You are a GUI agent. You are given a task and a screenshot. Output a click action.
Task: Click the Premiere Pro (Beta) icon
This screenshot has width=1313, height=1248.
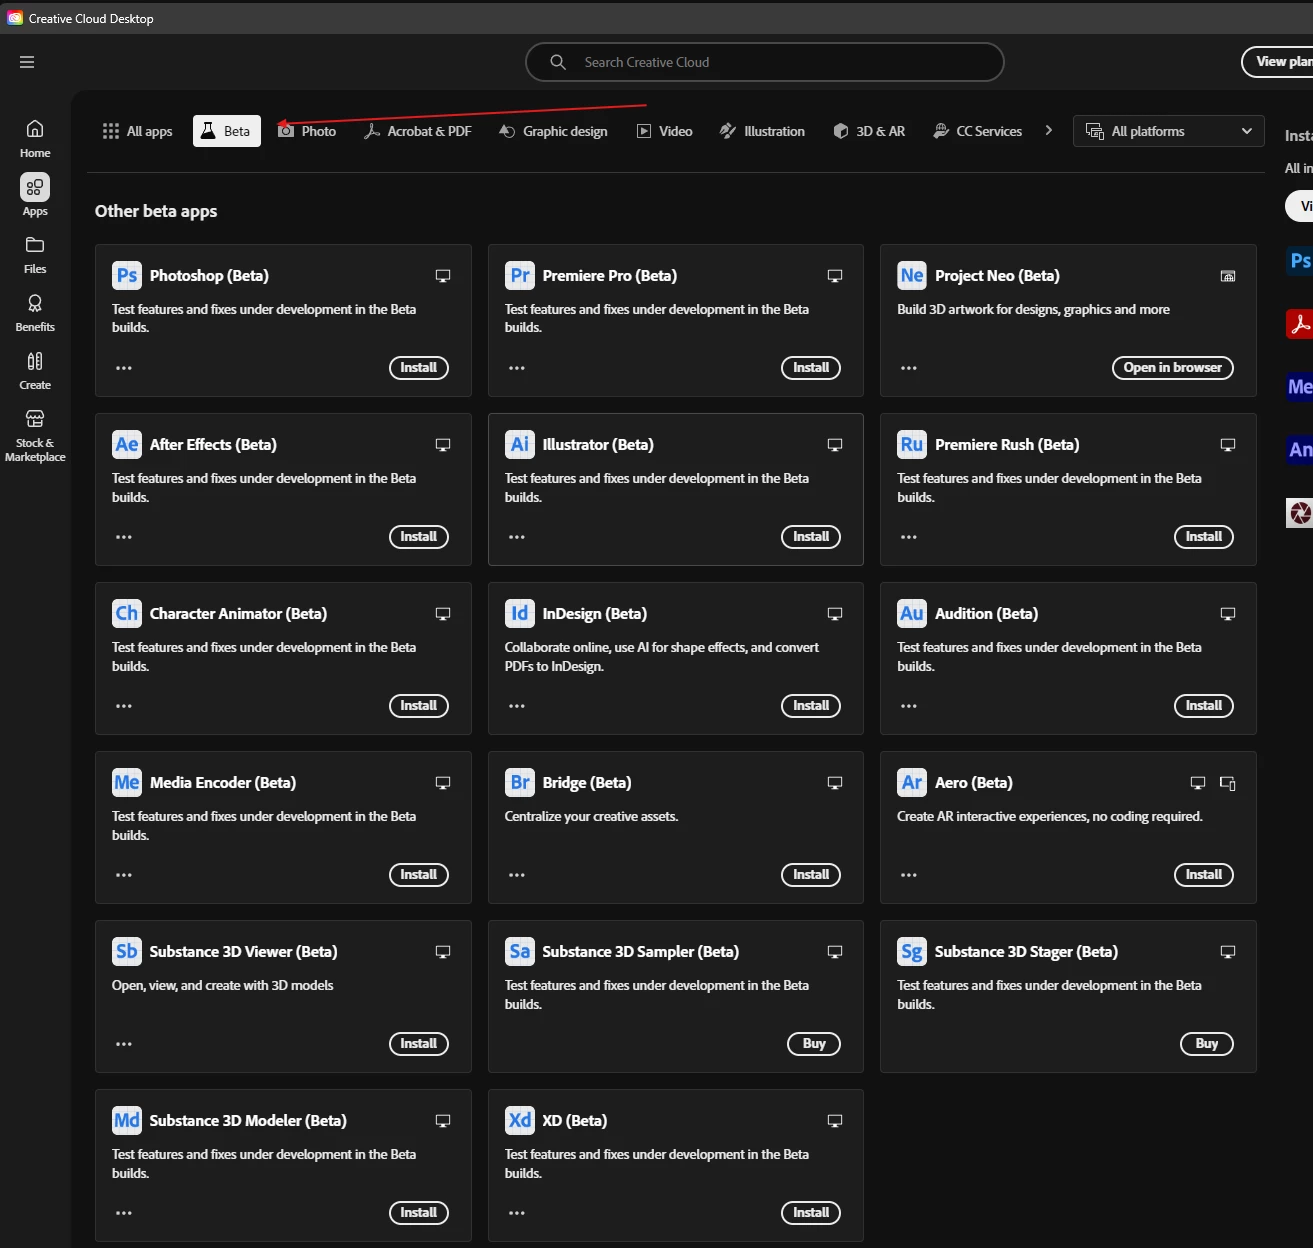(520, 275)
